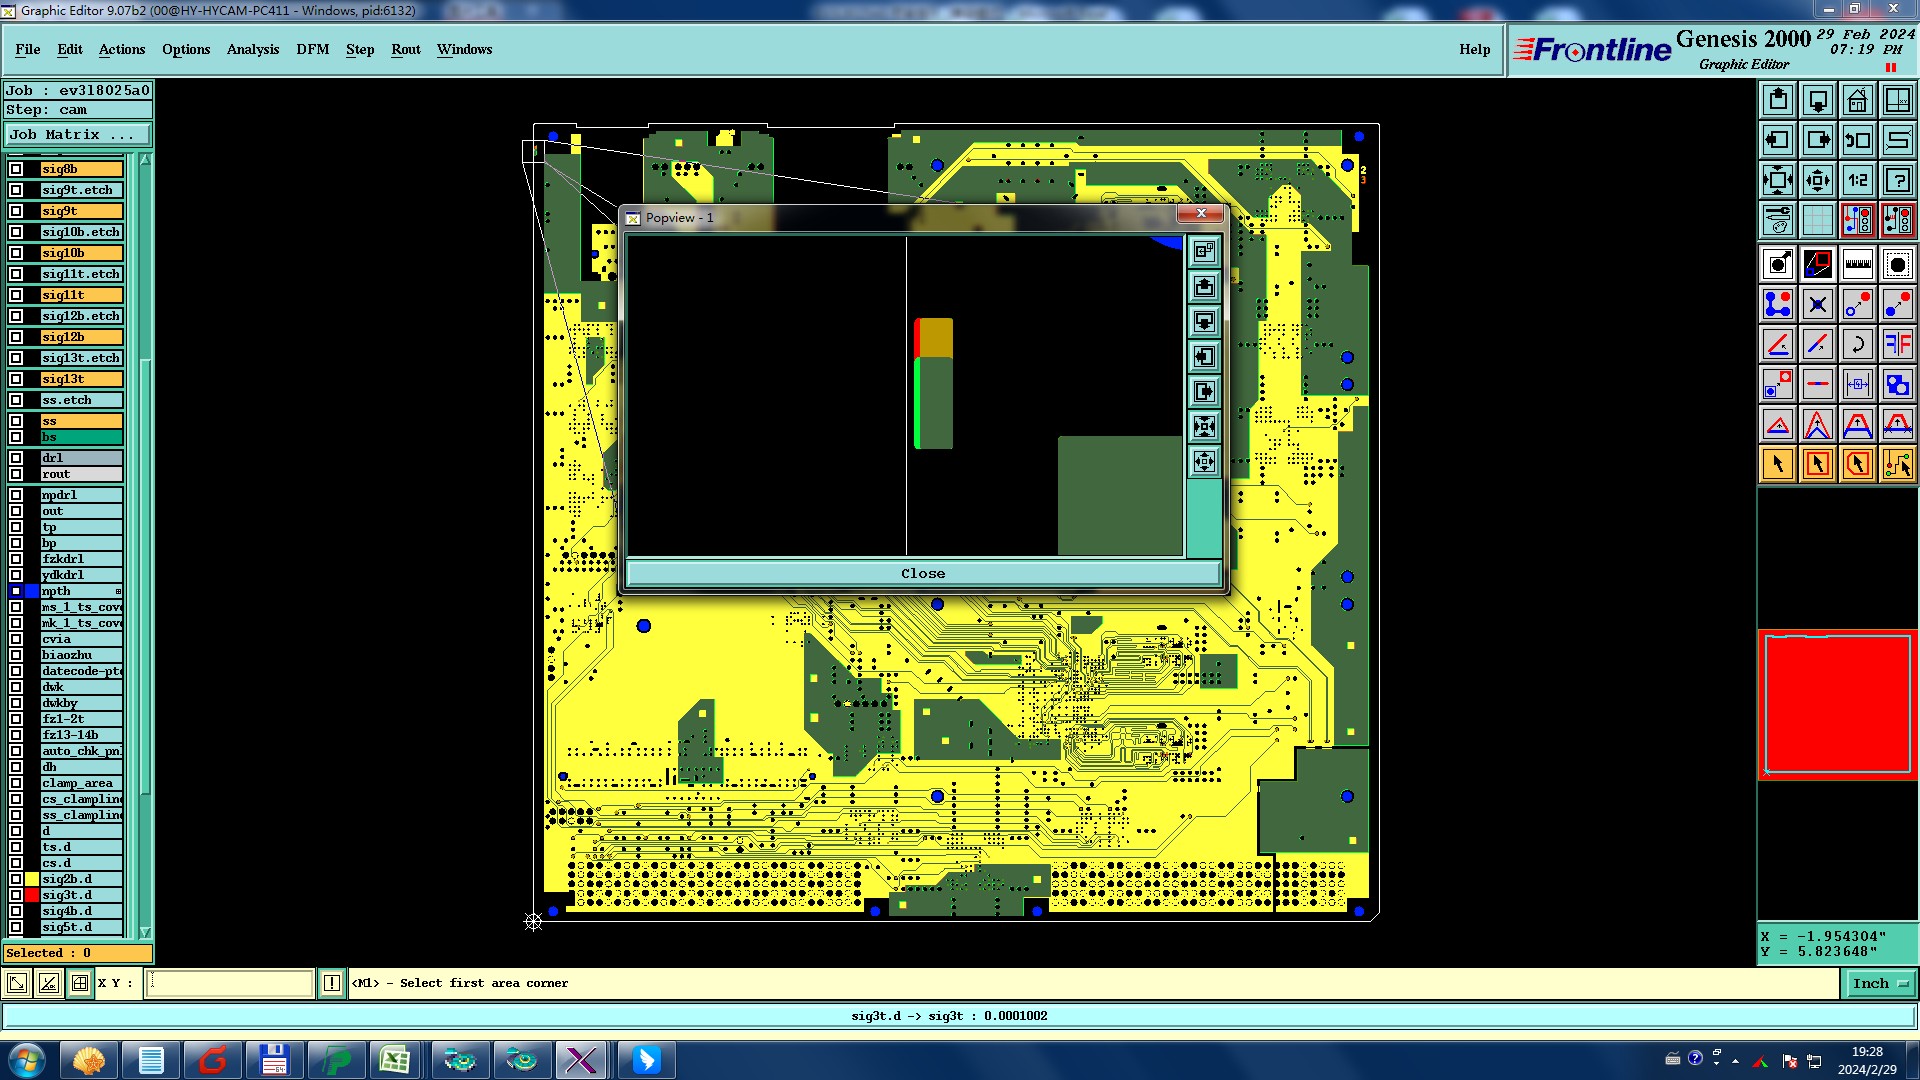Click the pan up icon in Popview
Screen dimensions: 1920x1080
click(1204, 287)
